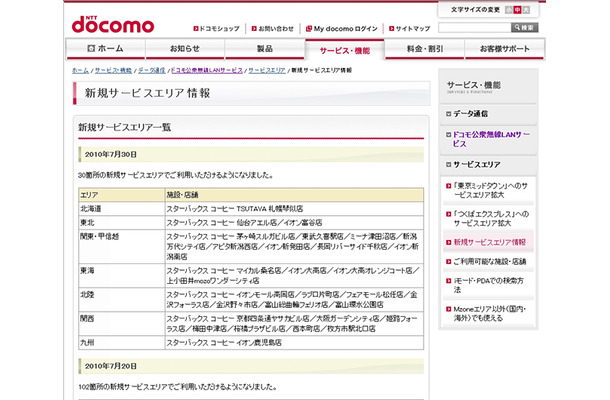Open the 製品 tab
Screen dimensions: 610x400
(x=265, y=49)
